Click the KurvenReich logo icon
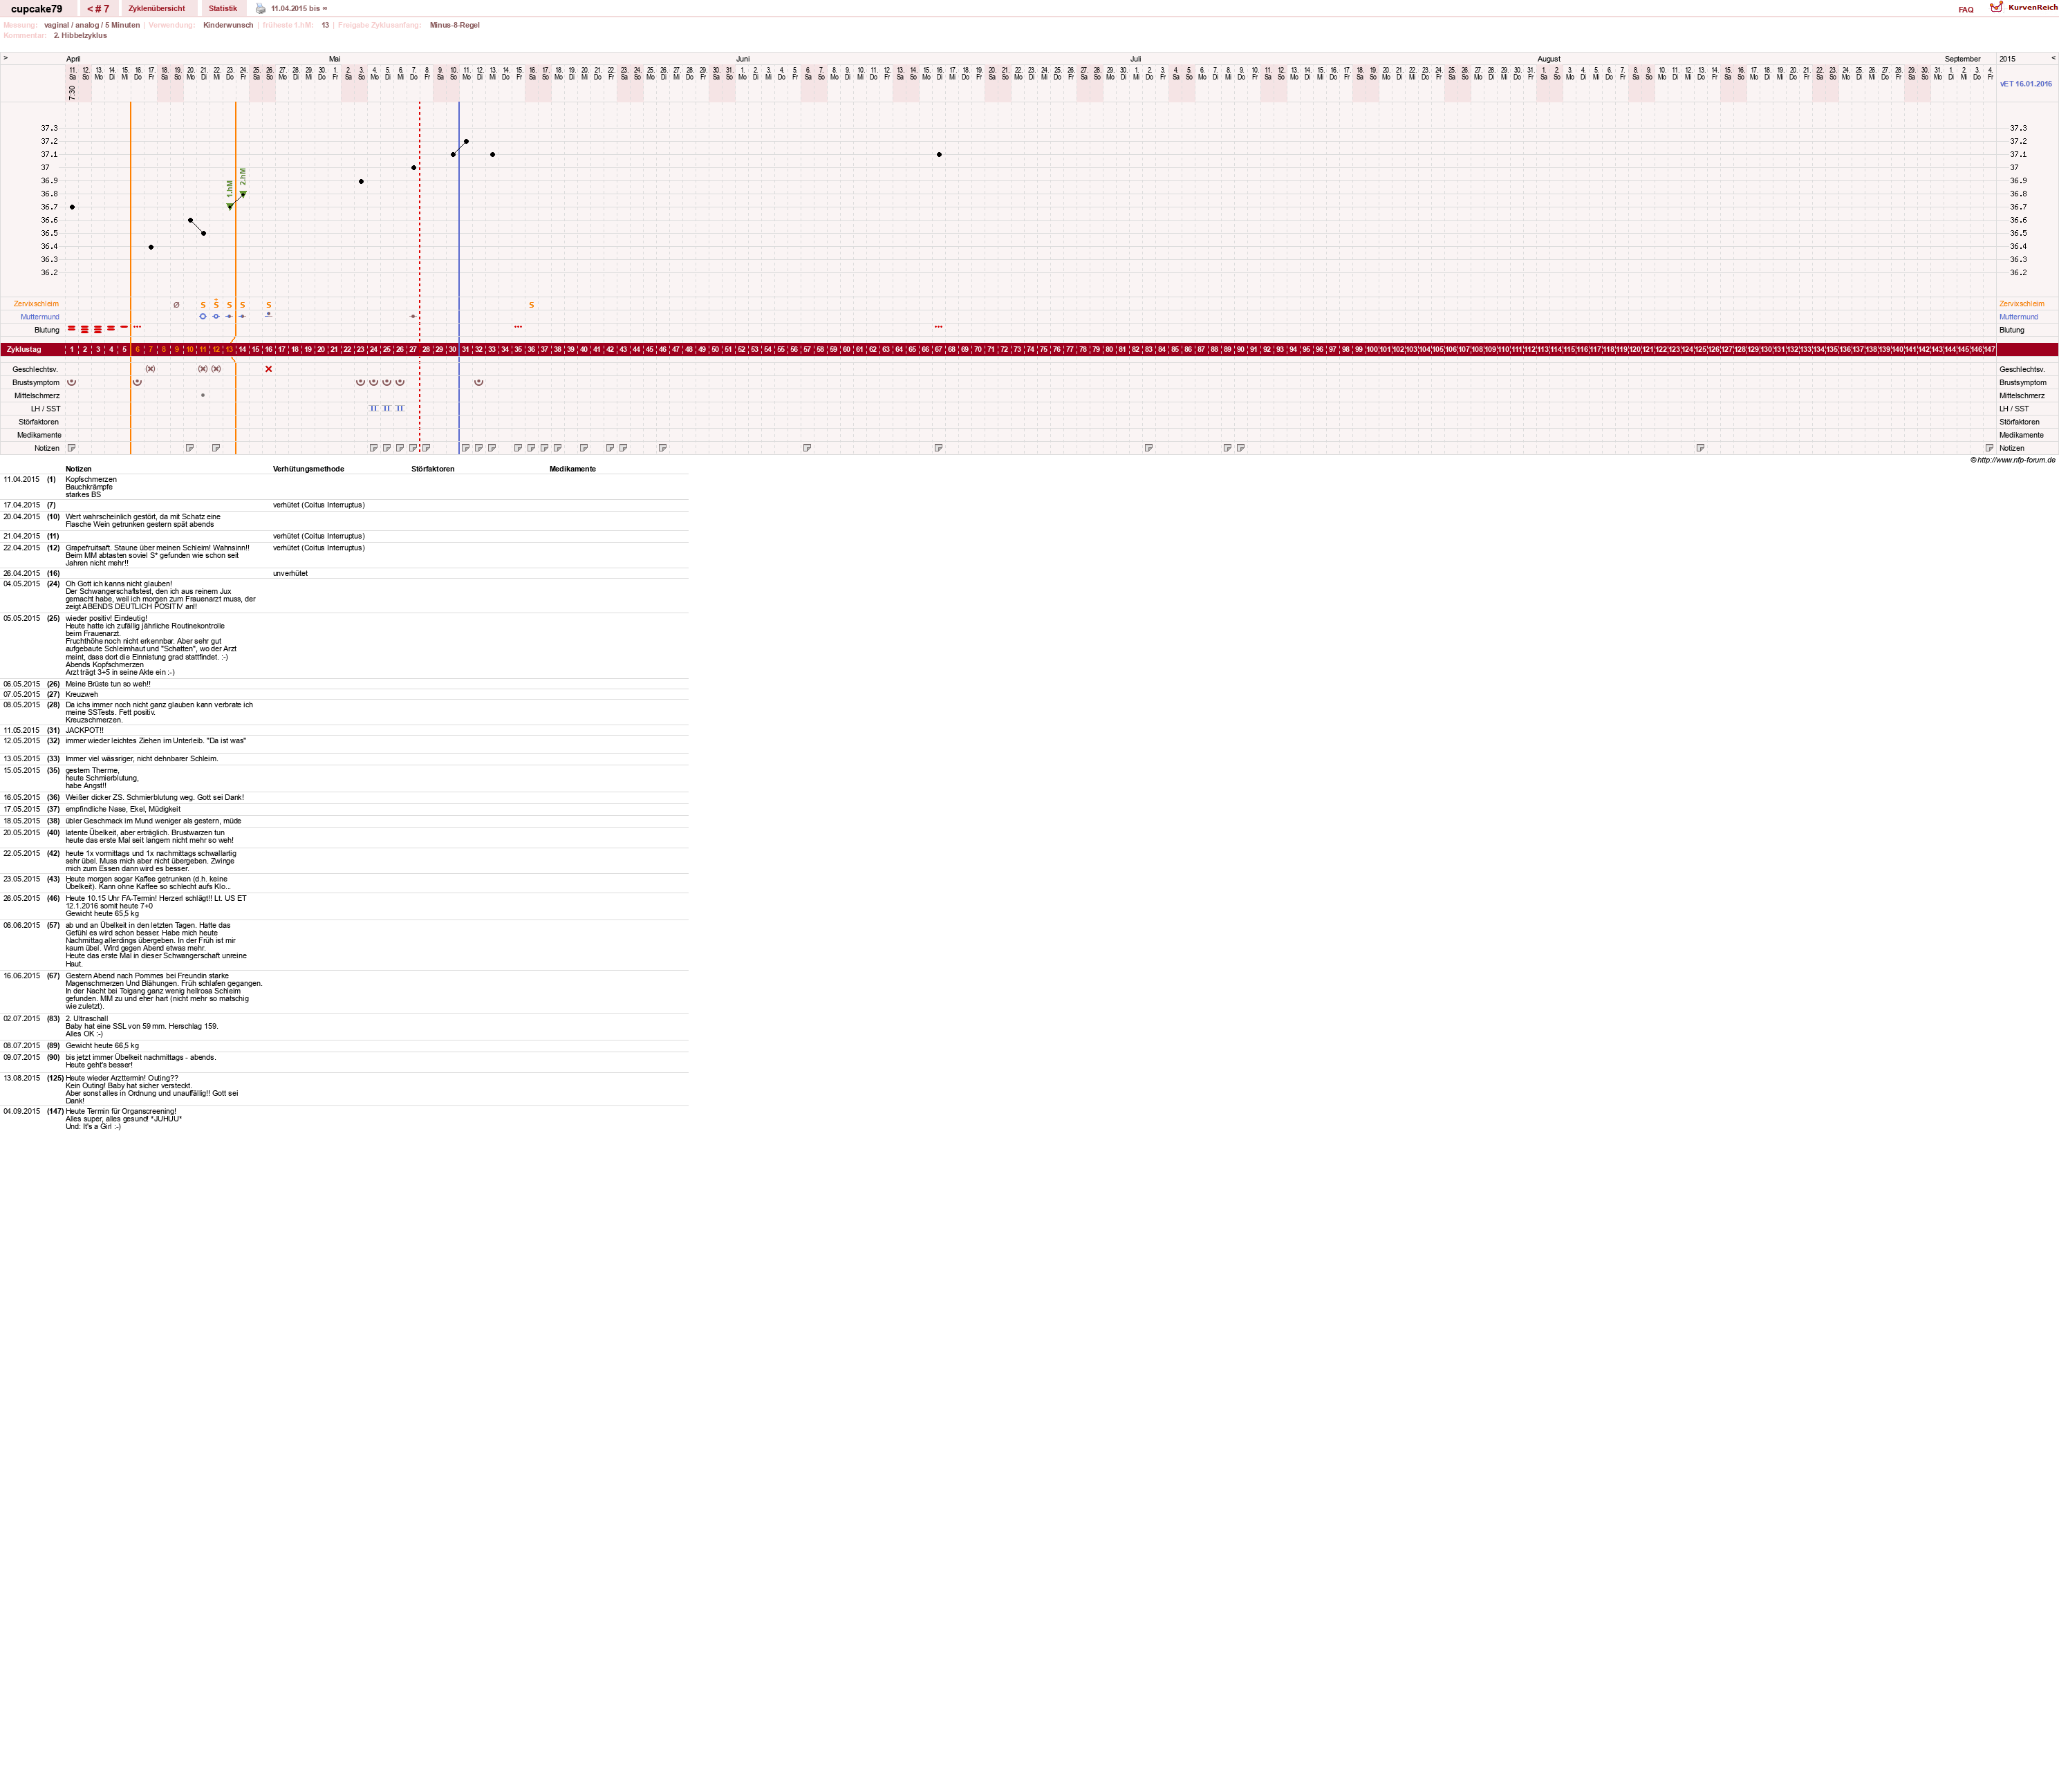The image size is (2059, 1792). click(x=1996, y=7)
